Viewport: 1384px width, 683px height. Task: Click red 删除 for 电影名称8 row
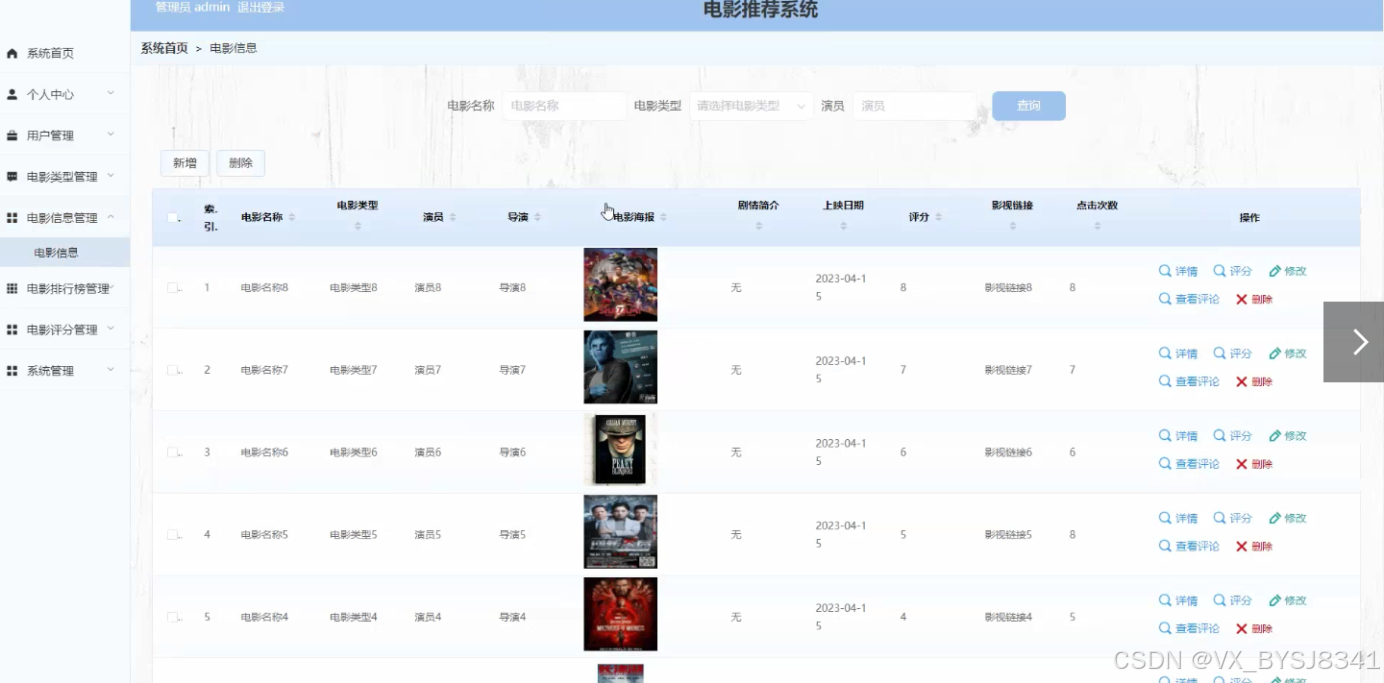pos(1254,299)
